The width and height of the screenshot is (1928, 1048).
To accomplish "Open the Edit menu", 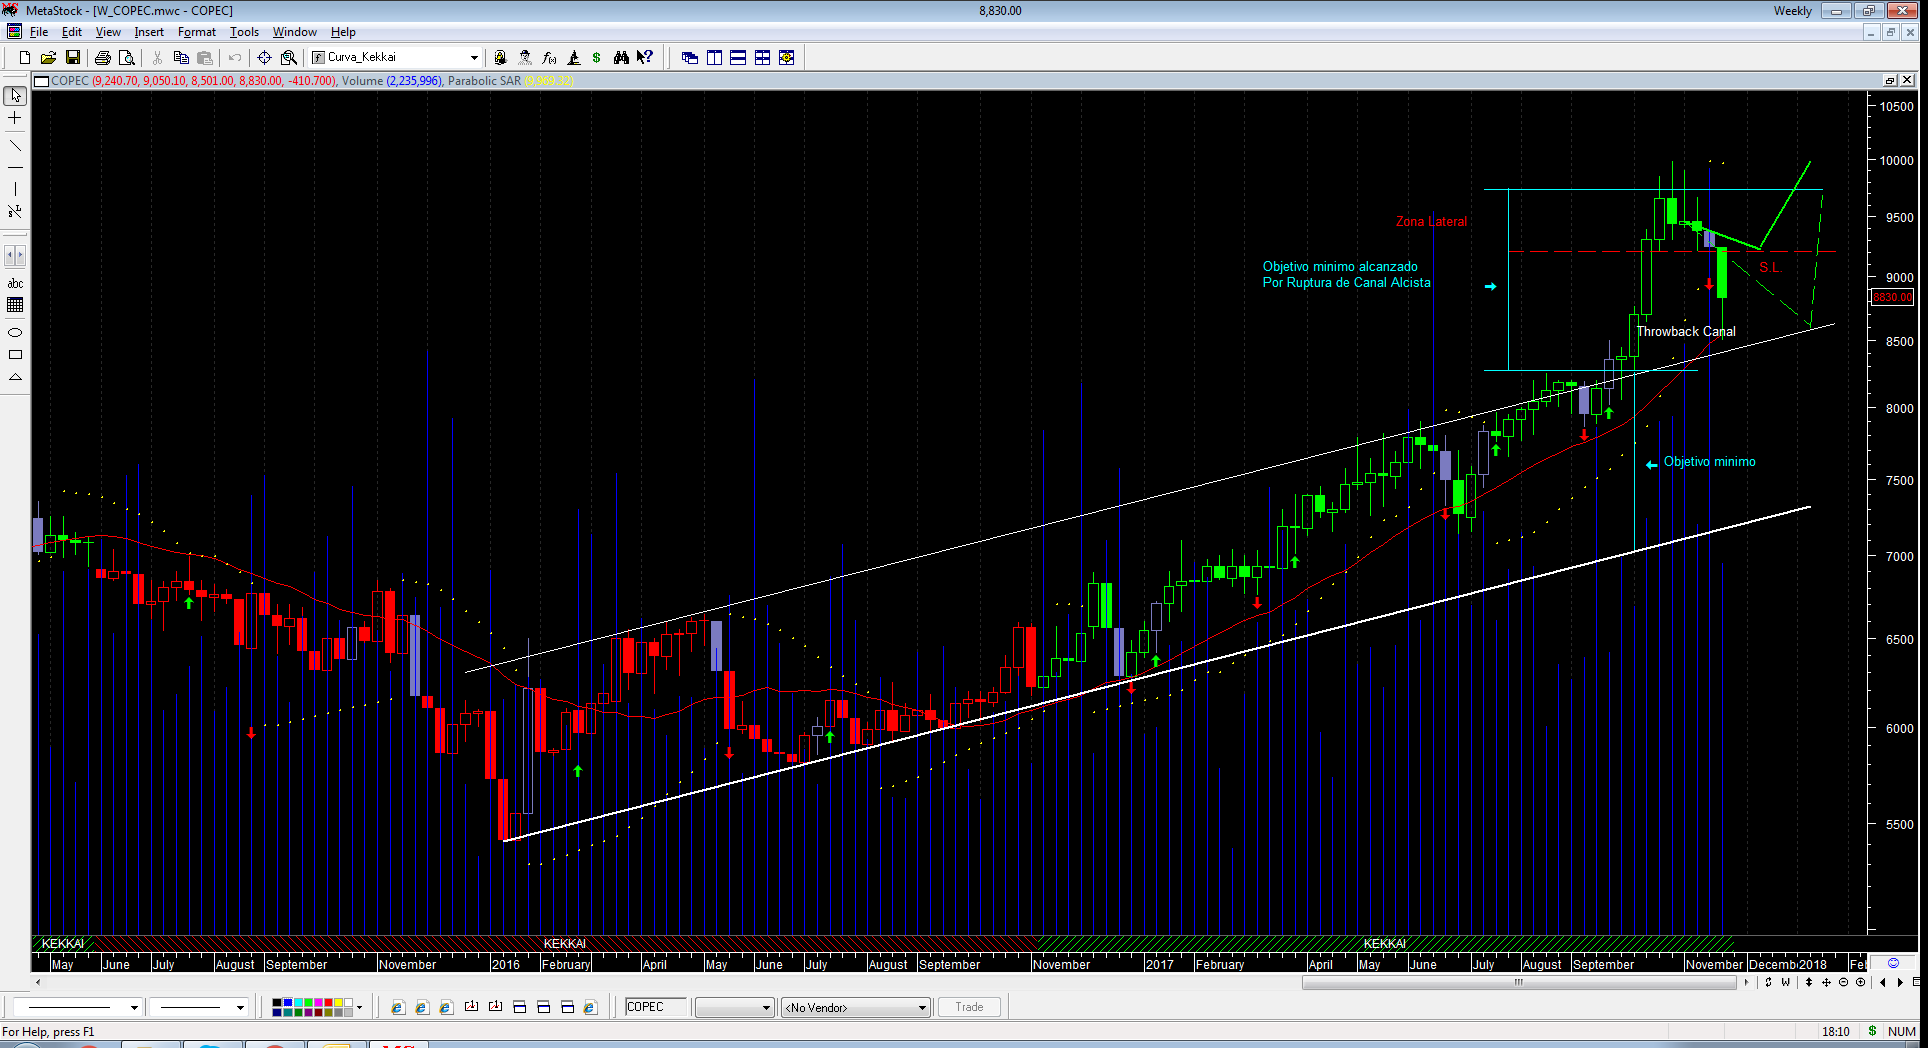I will [72, 32].
